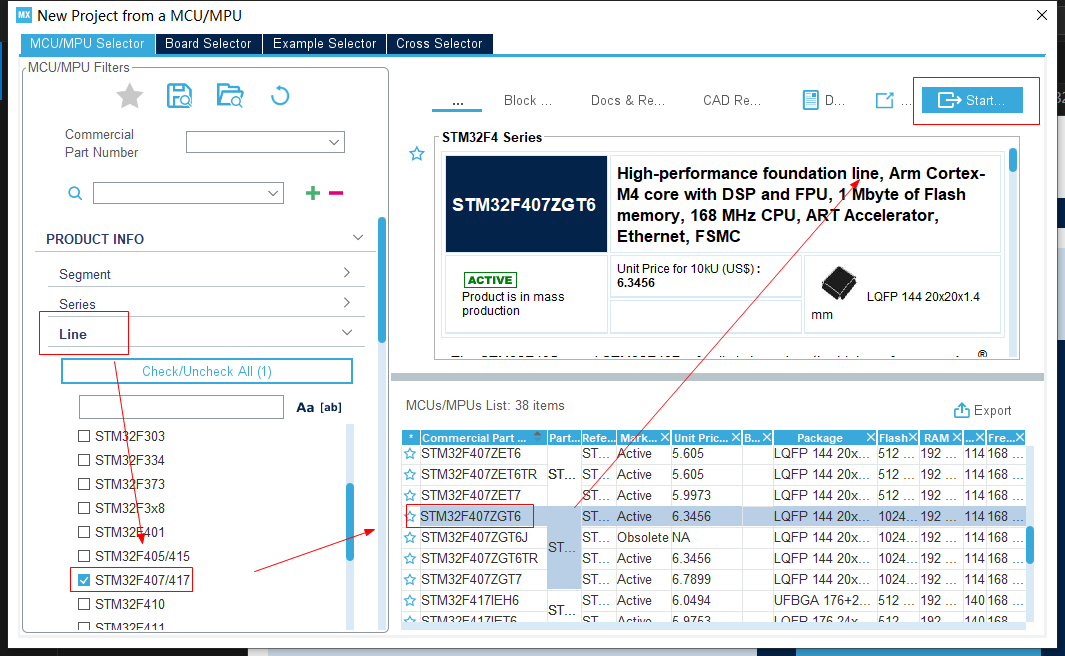Click the Line filter text field
The width and height of the screenshot is (1065, 656).
(x=181, y=407)
